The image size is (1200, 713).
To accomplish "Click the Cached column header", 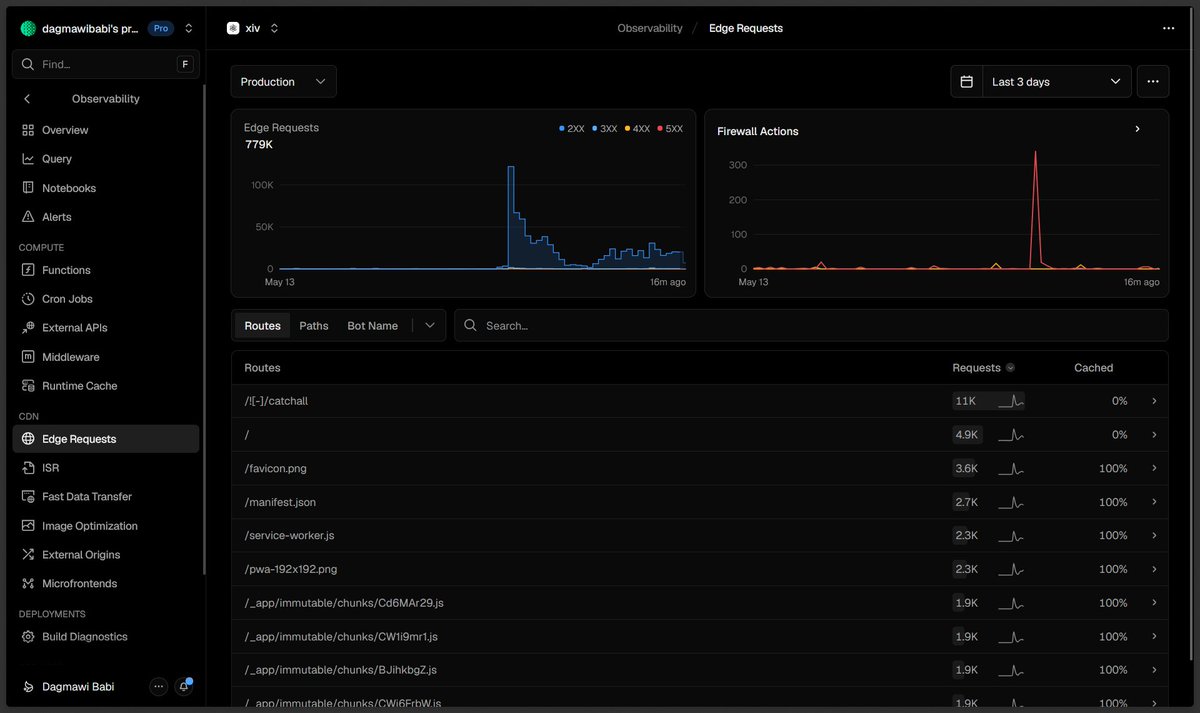I will tap(1094, 368).
